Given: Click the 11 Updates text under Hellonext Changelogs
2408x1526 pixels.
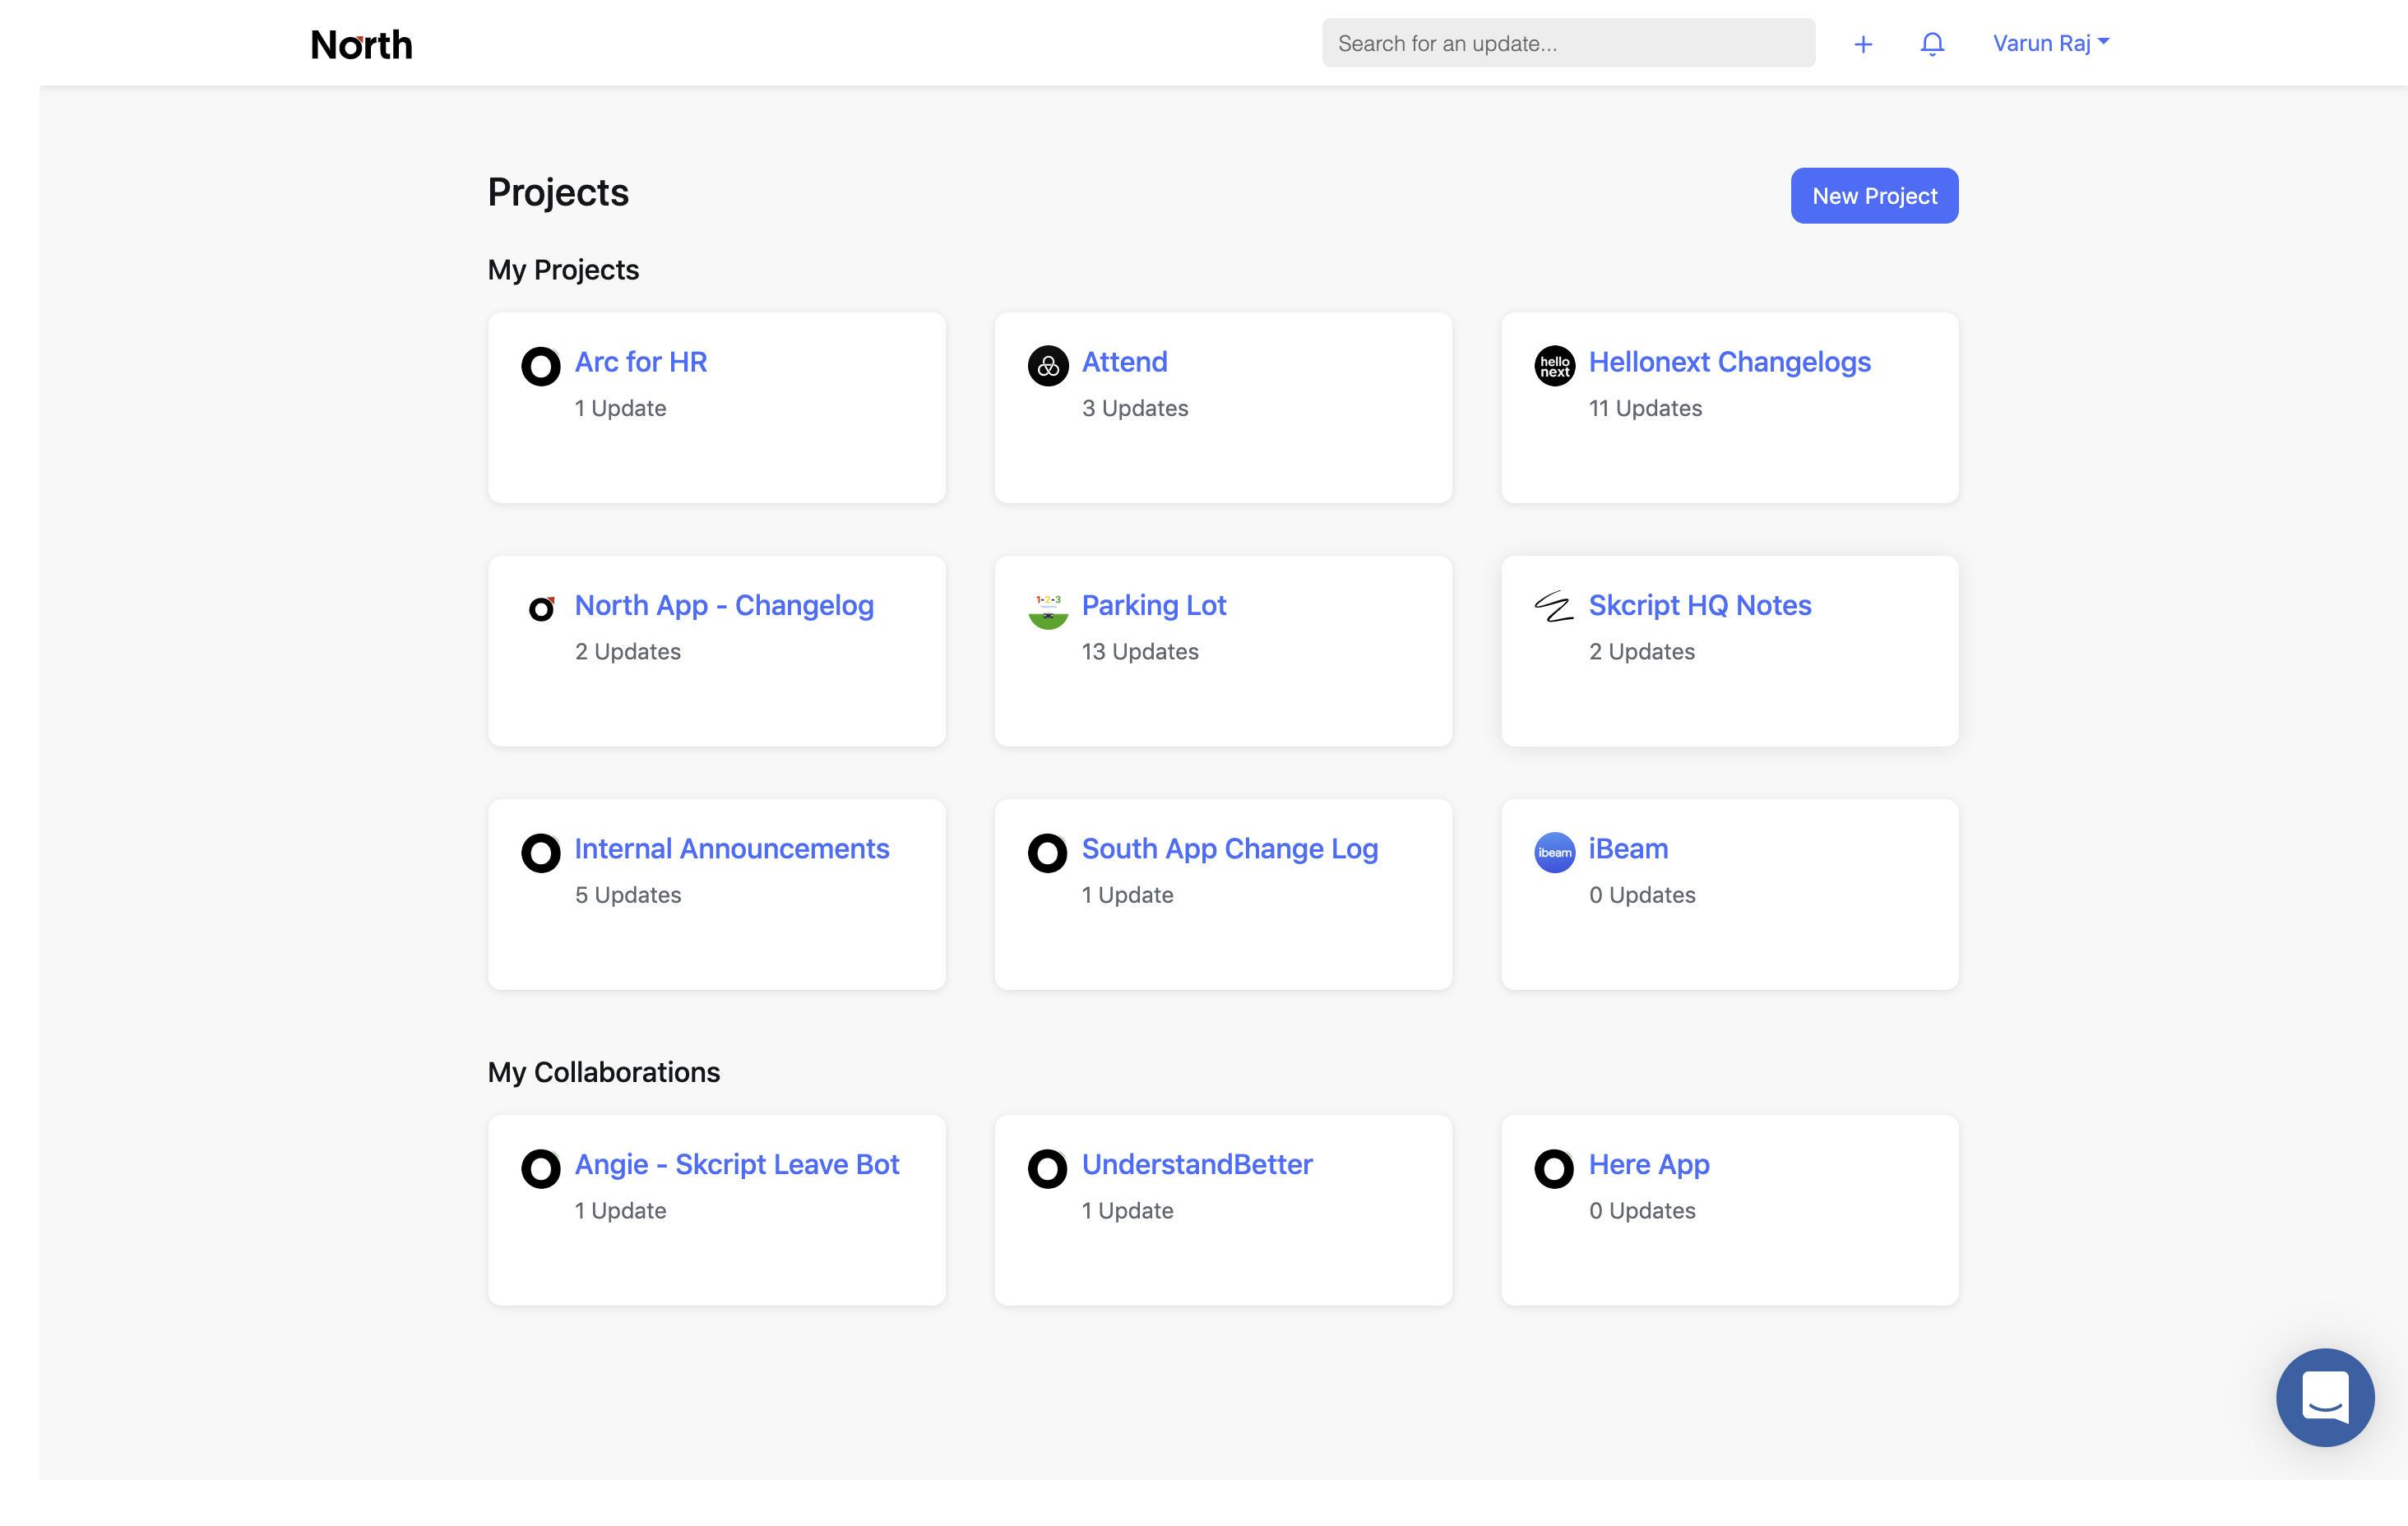Looking at the screenshot, I should (x=1645, y=408).
